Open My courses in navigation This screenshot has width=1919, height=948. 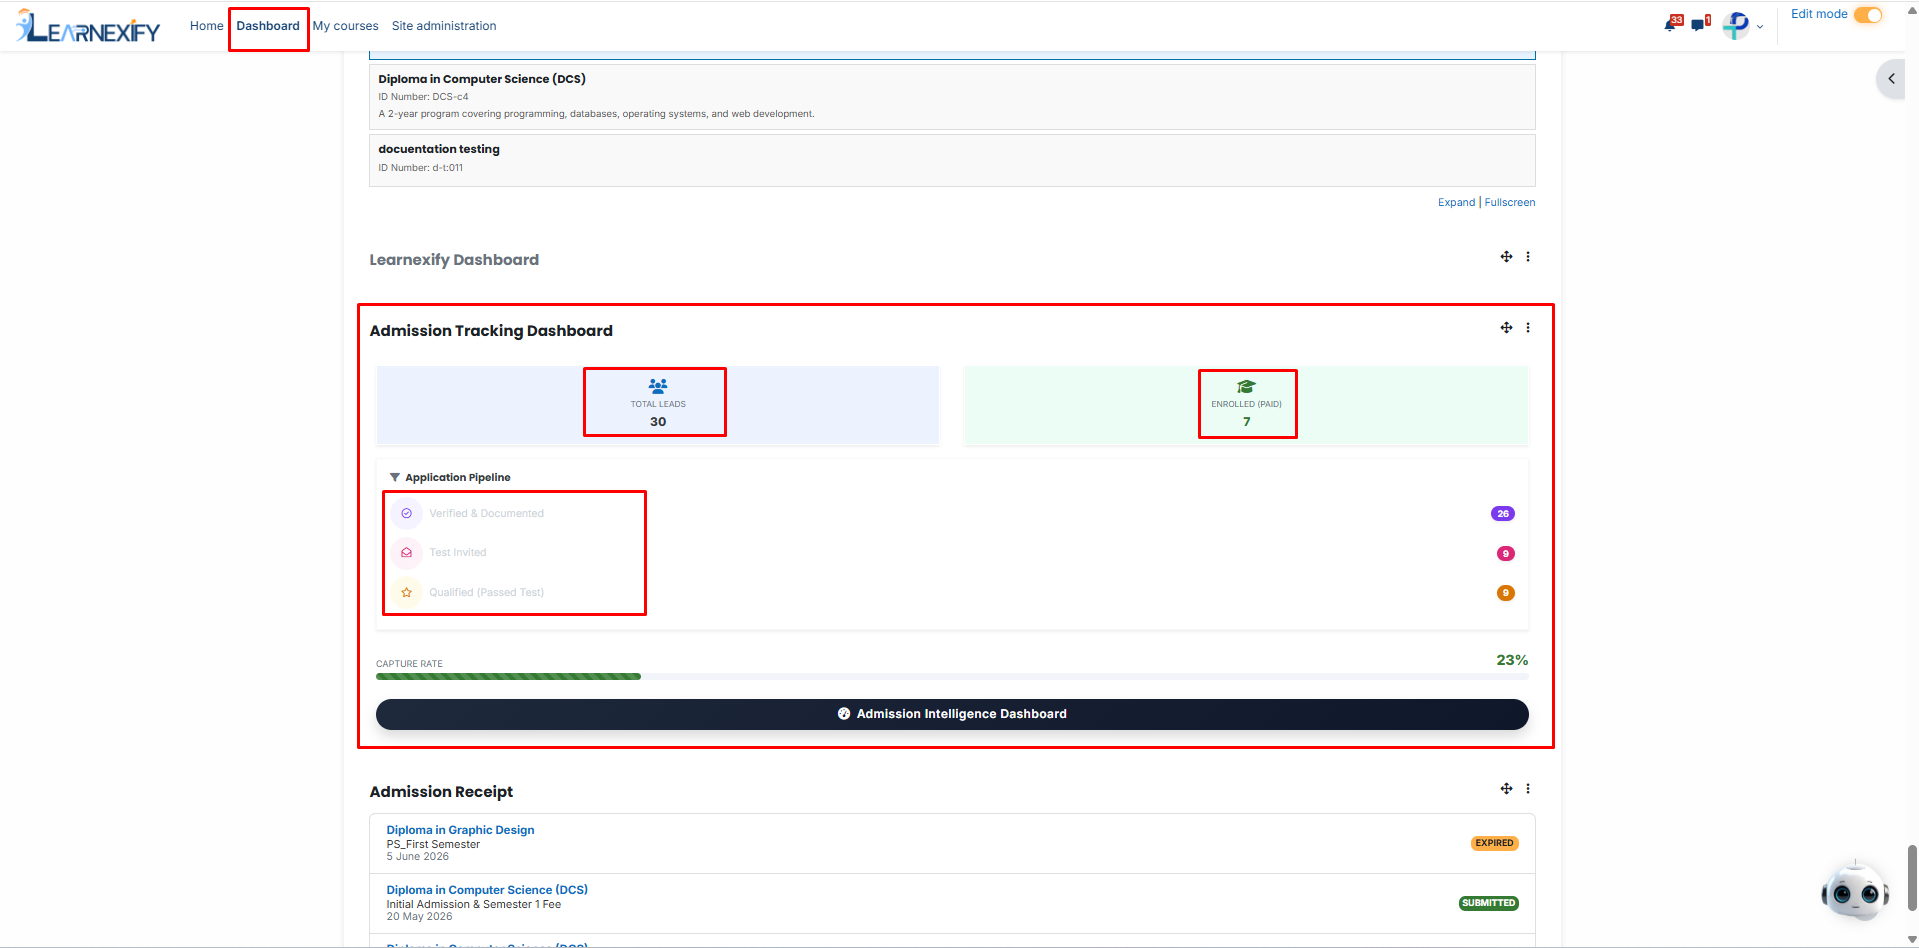[x=346, y=26]
